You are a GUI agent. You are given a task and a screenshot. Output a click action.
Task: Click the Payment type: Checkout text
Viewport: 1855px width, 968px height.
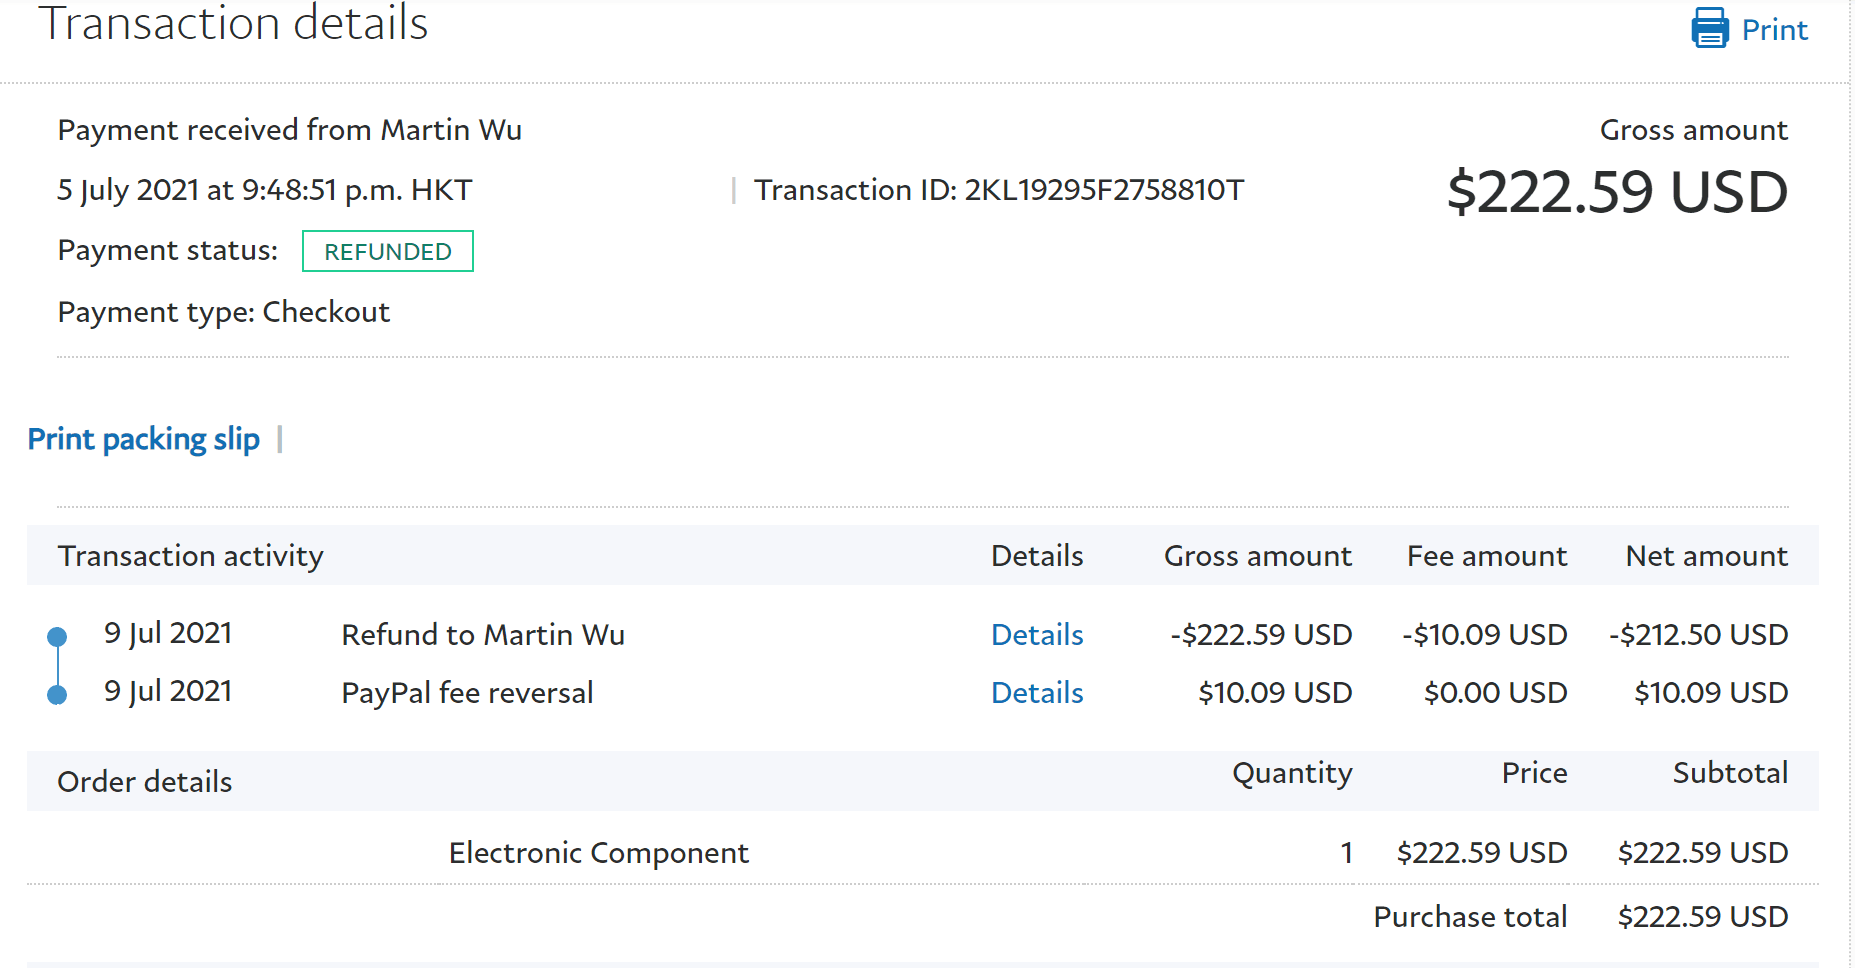click(224, 312)
